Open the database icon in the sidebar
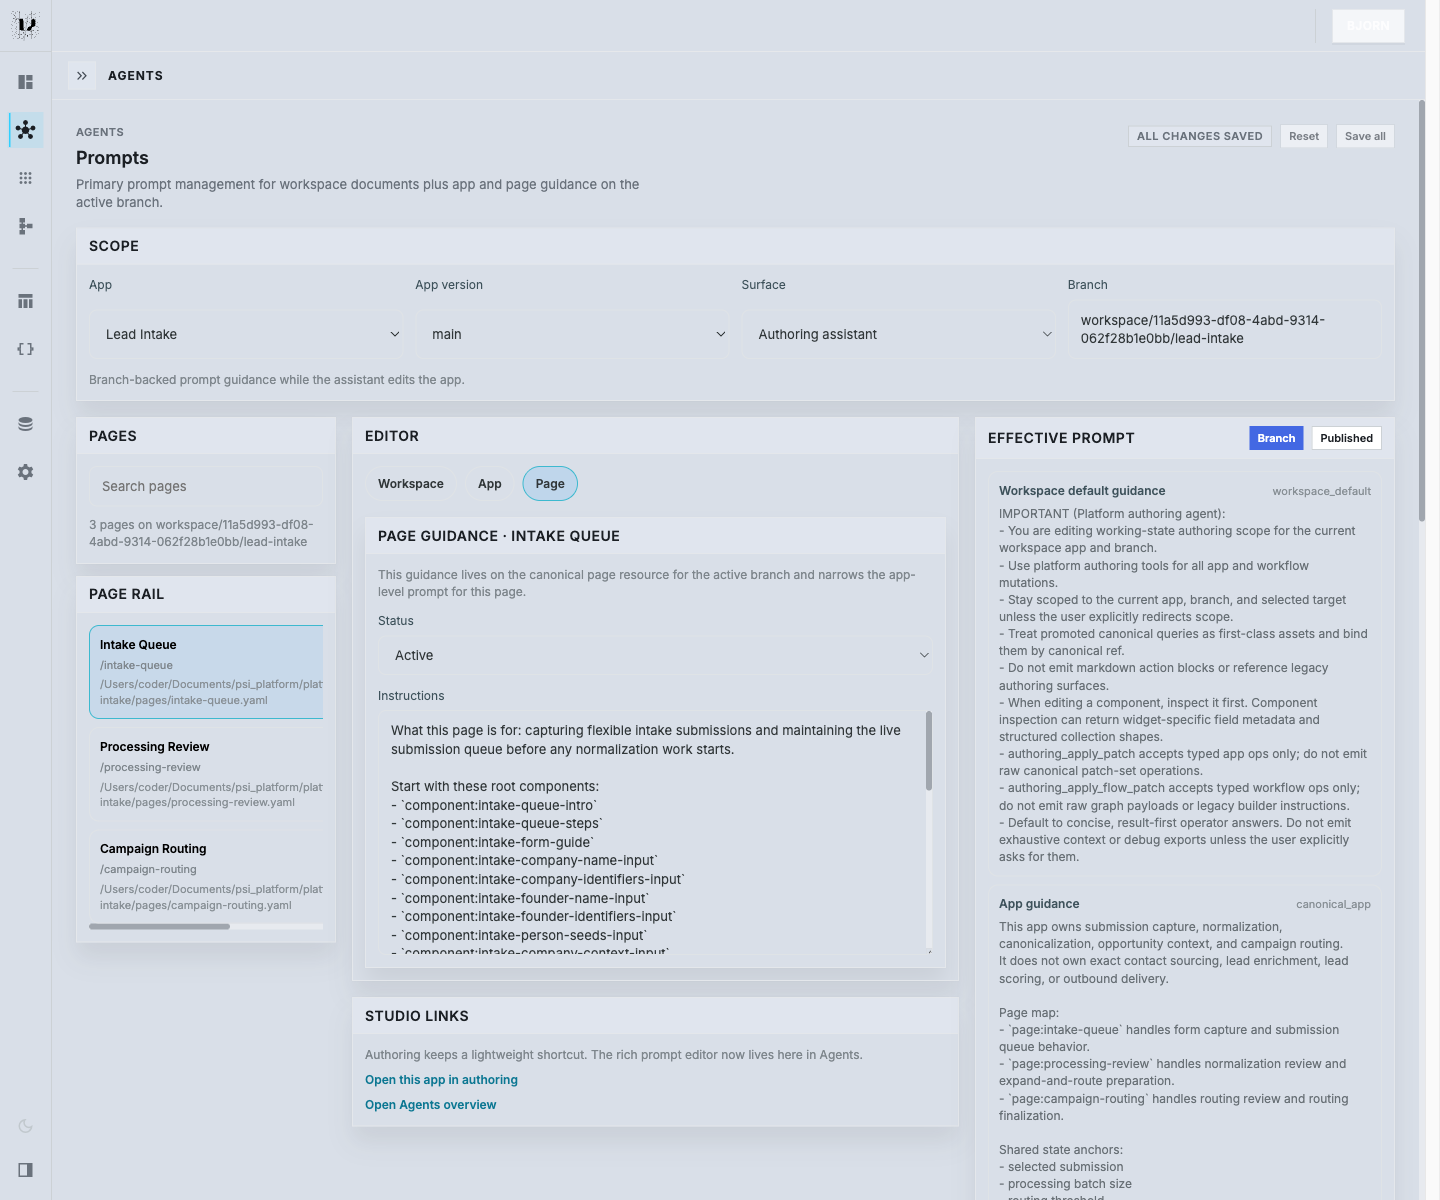 tap(25, 423)
